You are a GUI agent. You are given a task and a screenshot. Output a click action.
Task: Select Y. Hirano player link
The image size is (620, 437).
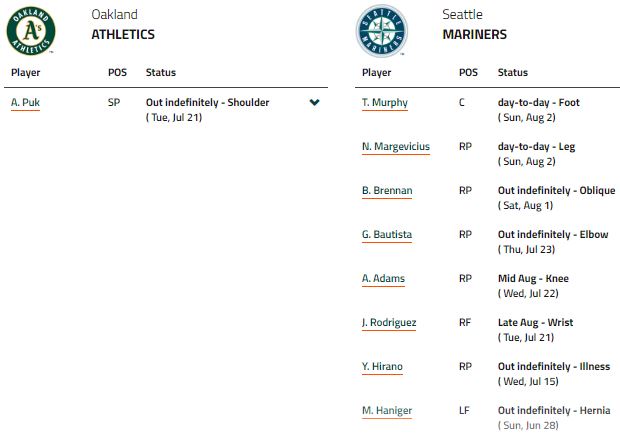click(x=382, y=367)
